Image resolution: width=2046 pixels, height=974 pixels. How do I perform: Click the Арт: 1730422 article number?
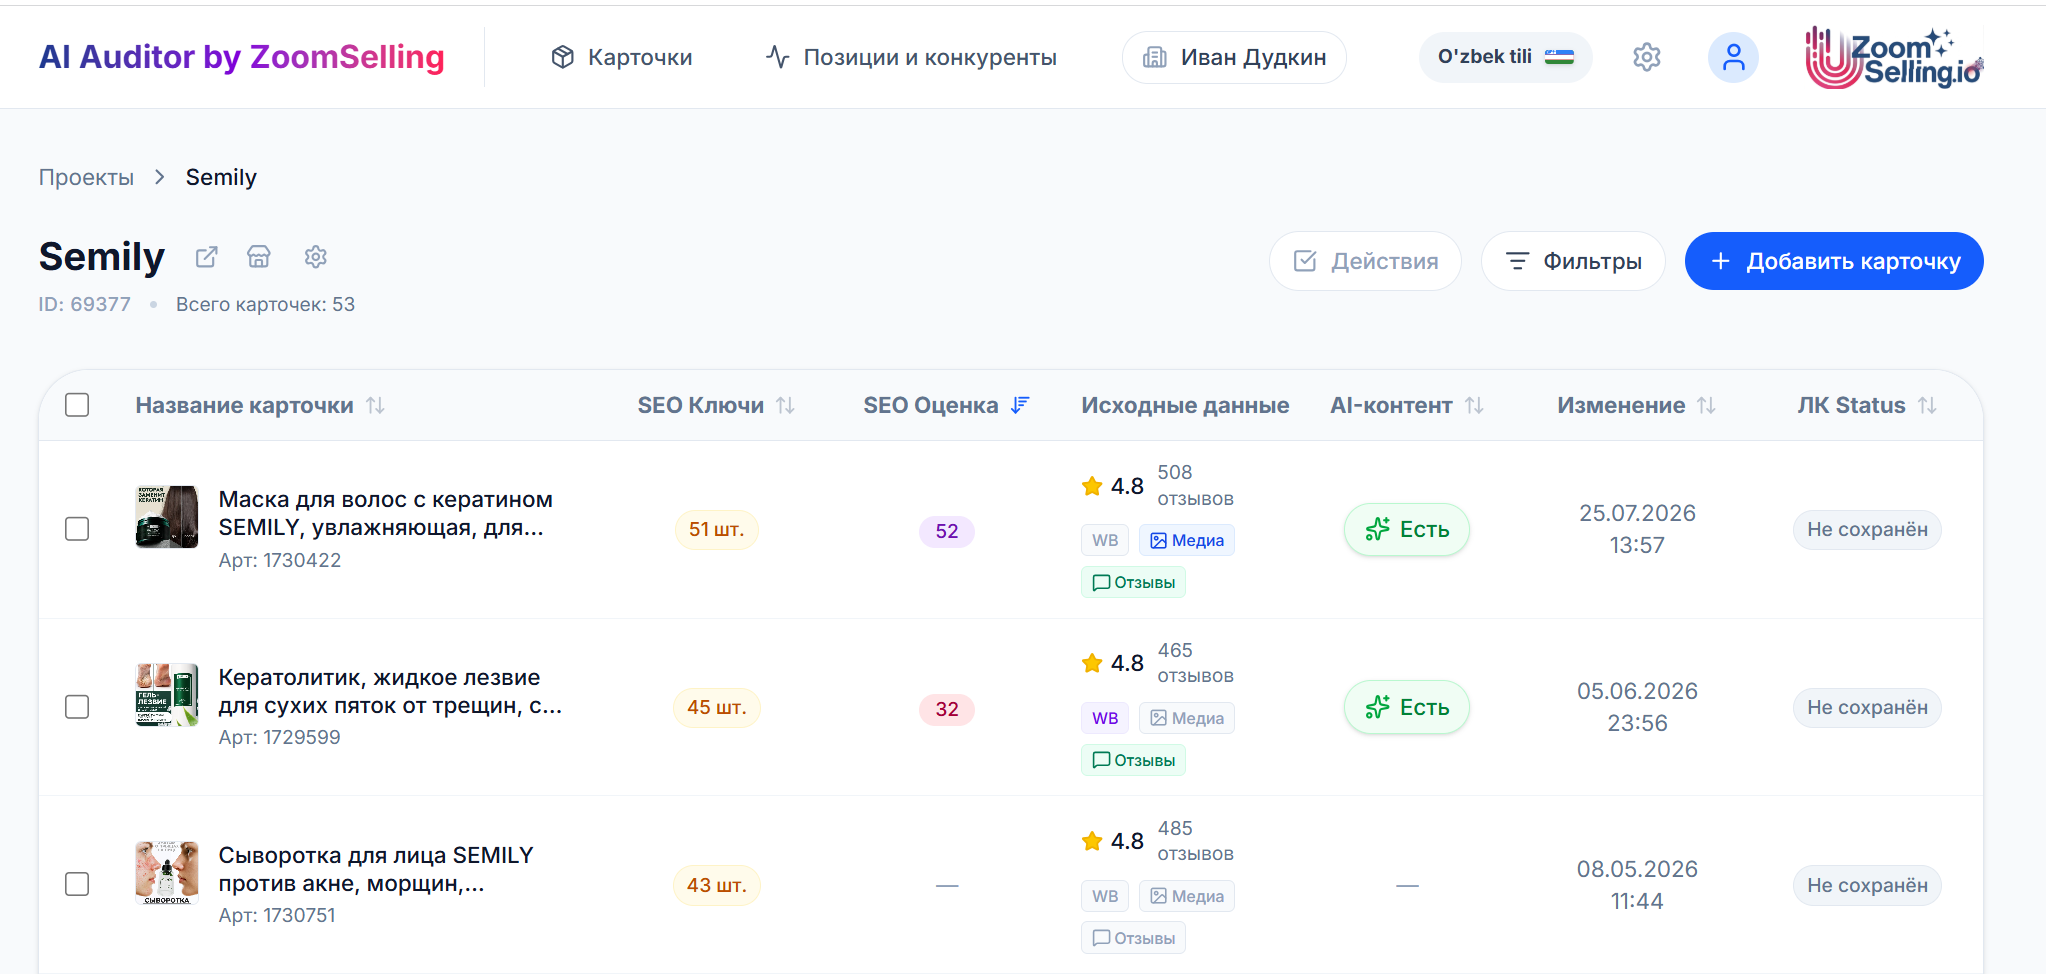click(280, 560)
